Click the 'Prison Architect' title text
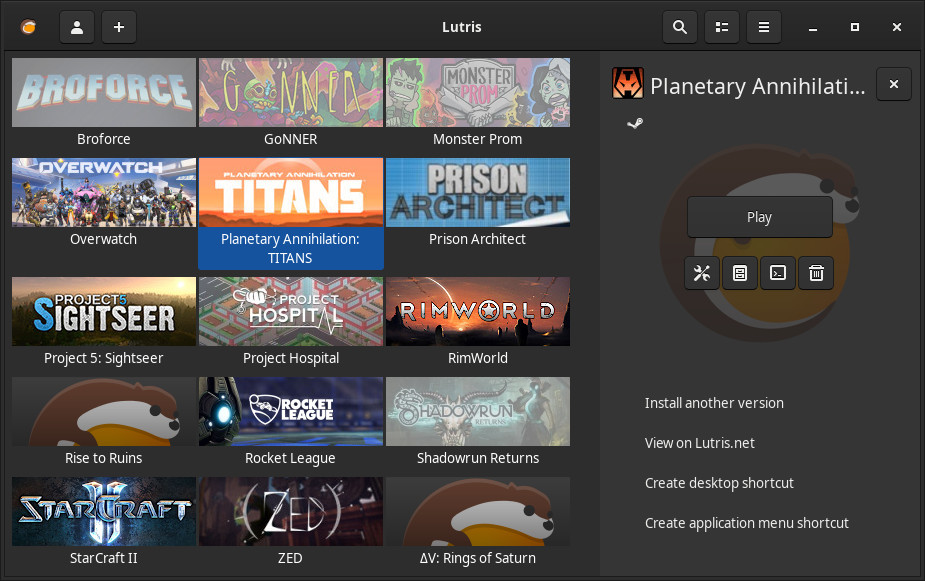 pyautogui.click(x=477, y=239)
